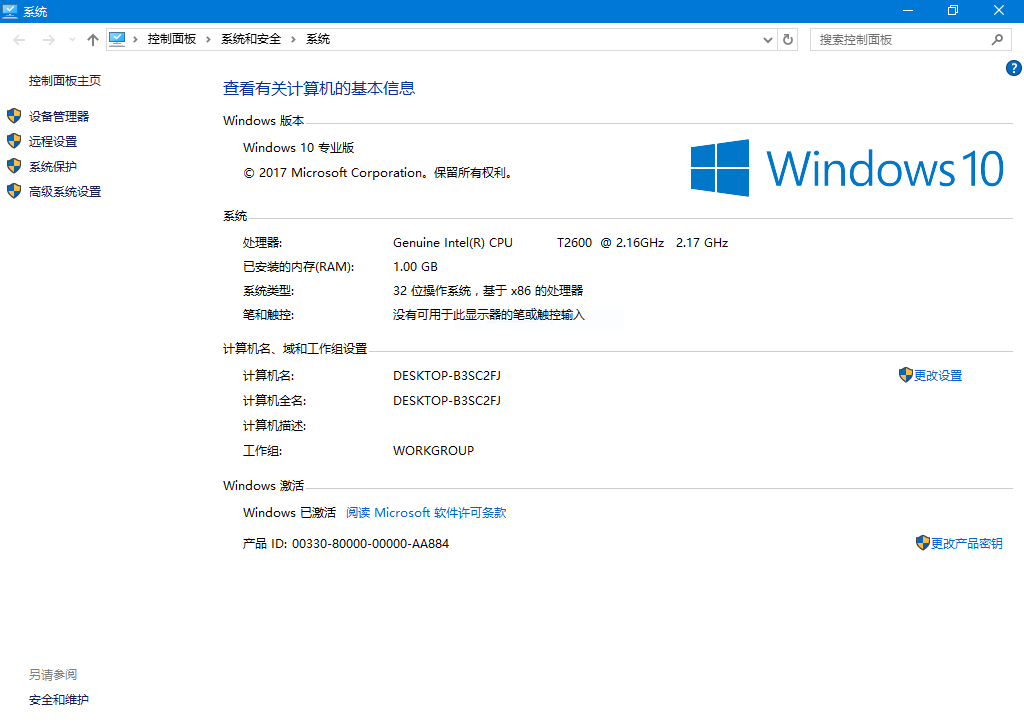Click the computer icon in the address bar

tap(118, 39)
